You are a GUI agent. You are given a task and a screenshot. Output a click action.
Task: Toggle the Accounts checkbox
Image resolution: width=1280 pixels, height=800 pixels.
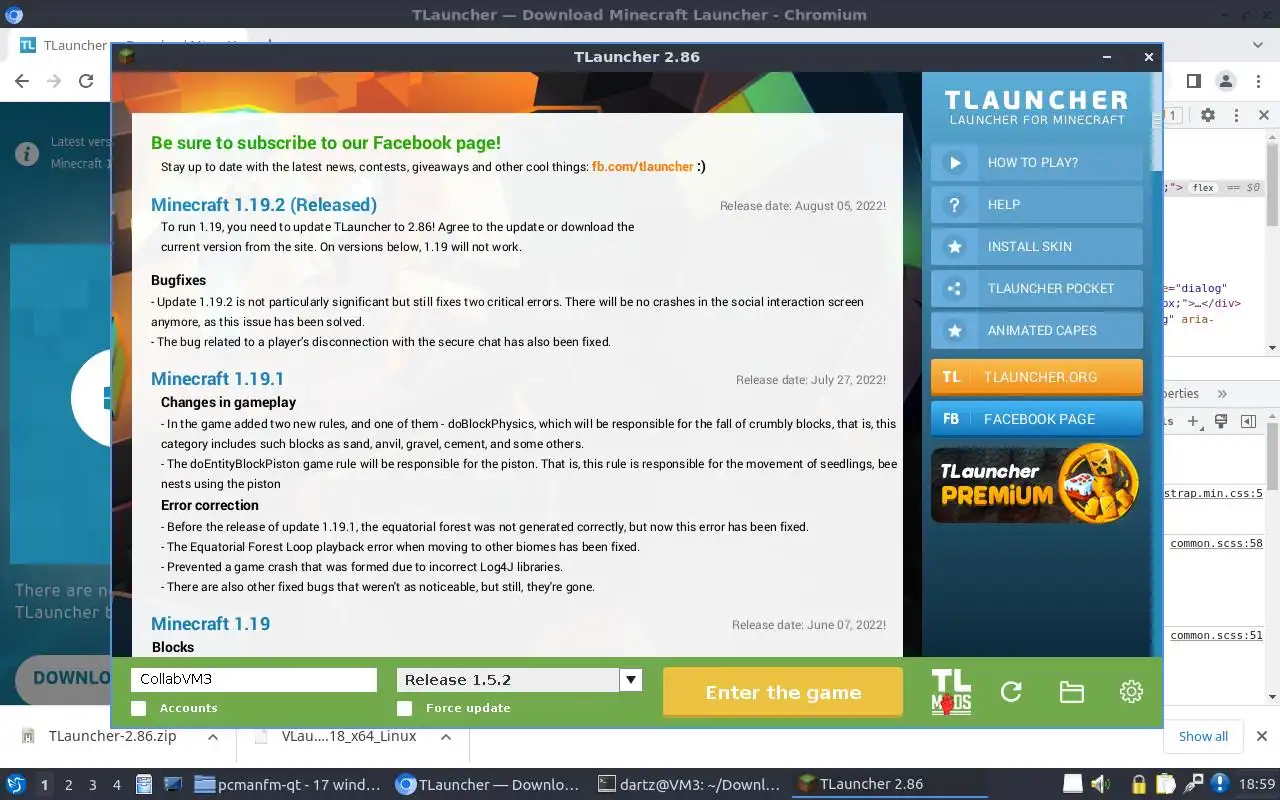point(138,708)
